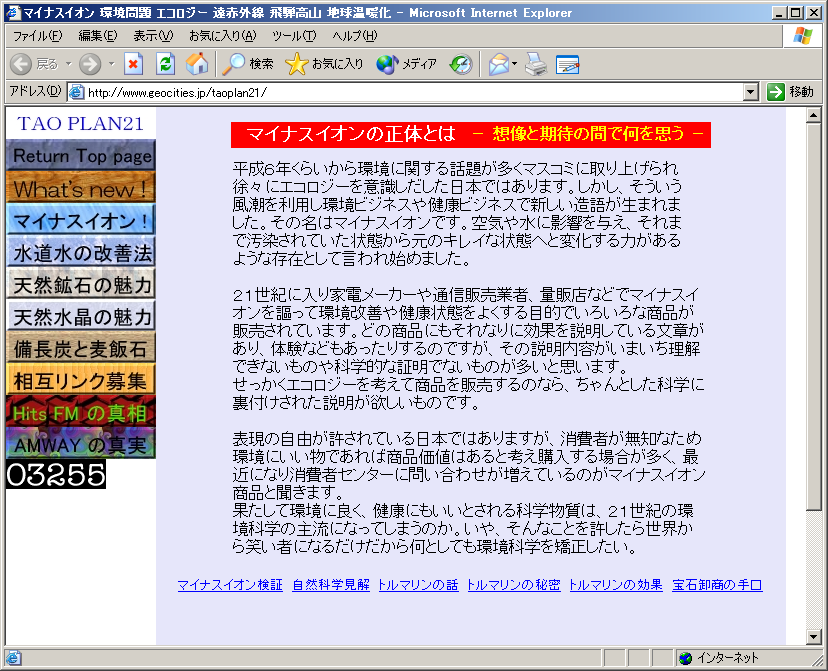The width and height of the screenshot is (828, 671).
Task: Click the Internet Explorer title bar icon
Action: [13, 12]
